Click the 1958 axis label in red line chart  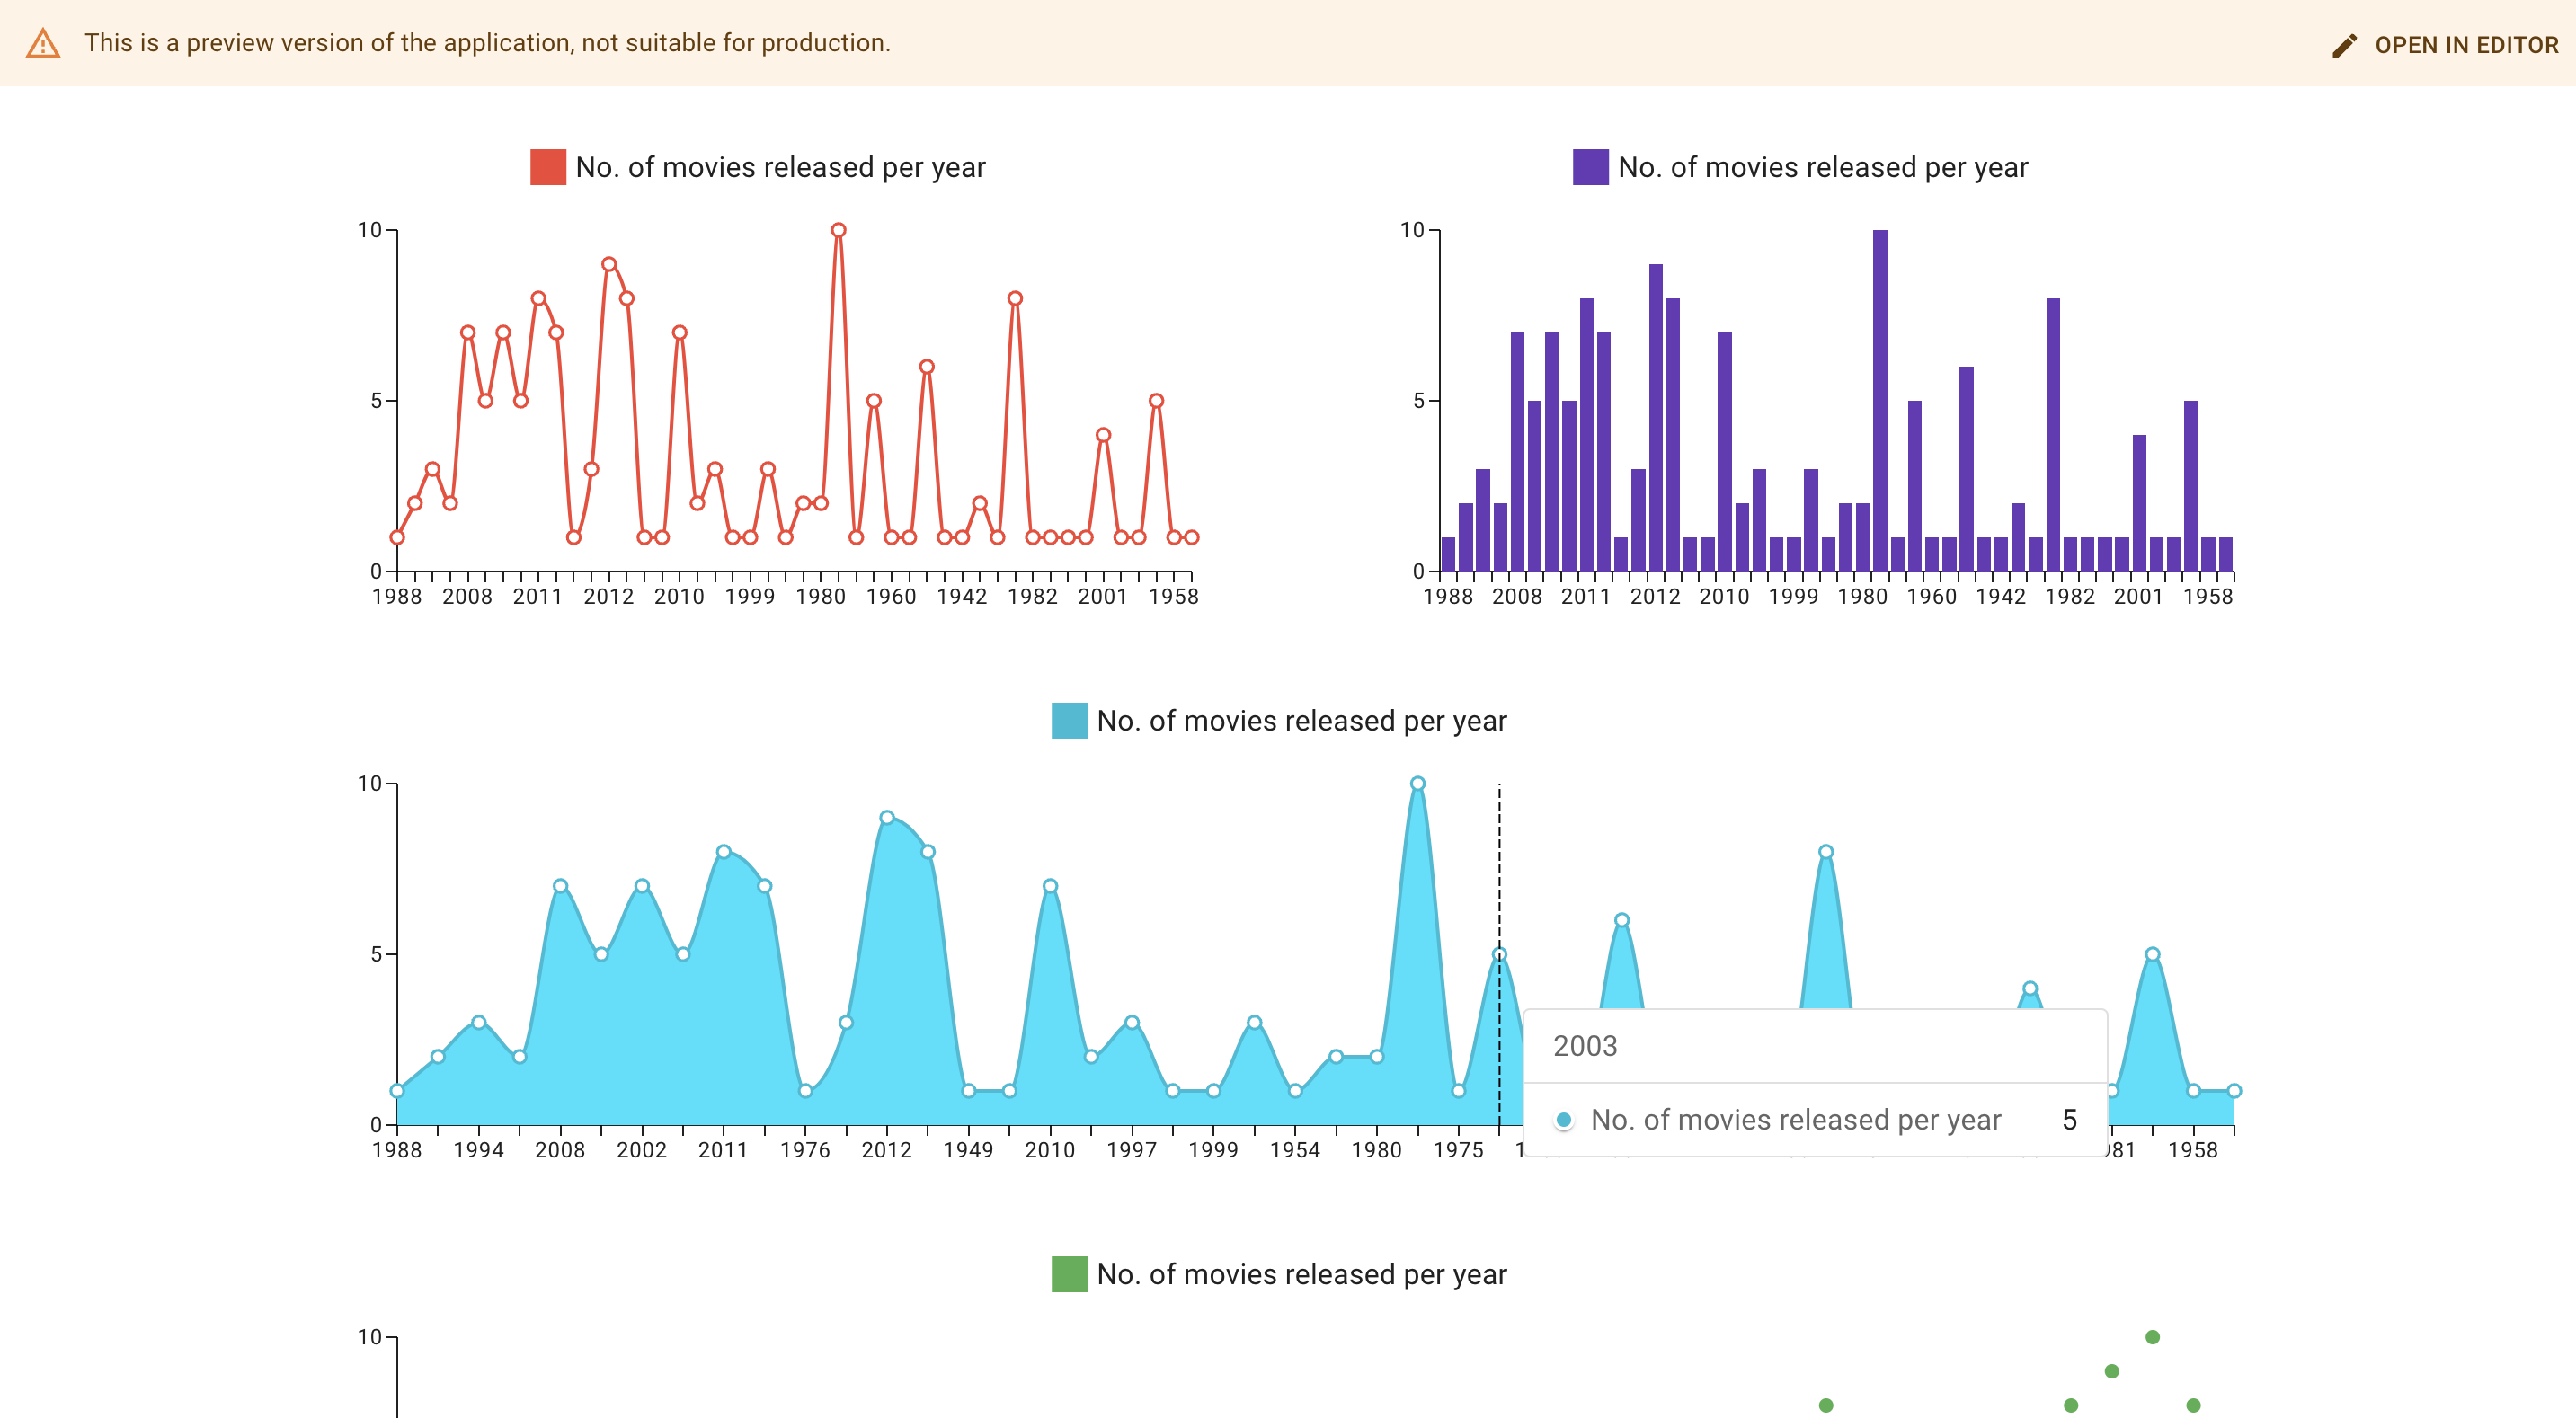[1173, 596]
